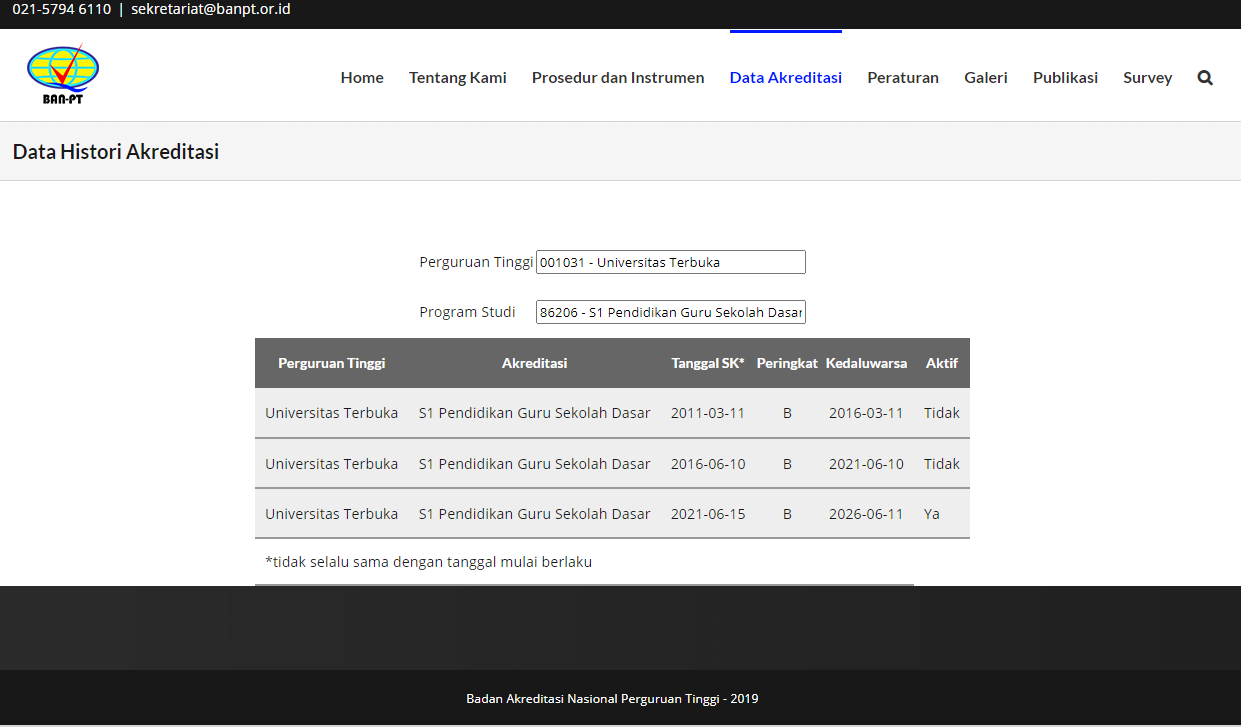Click the Tanggal SK* column header
Screen dimensions: 1241x727
(708, 363)
